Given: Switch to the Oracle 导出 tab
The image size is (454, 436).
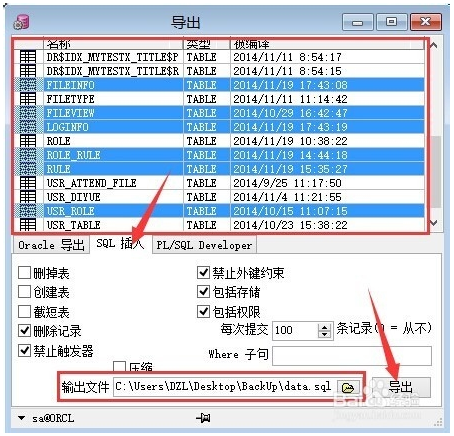Looking at the screenshot, I should (51, 245).
